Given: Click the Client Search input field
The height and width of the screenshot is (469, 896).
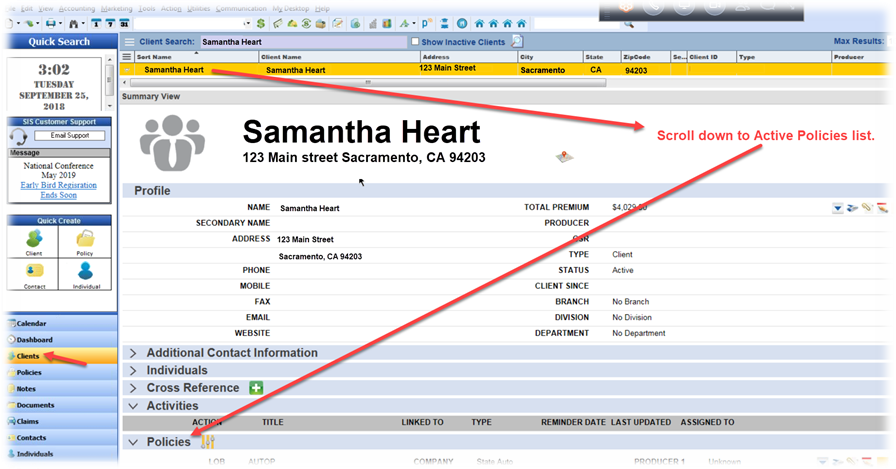Looking at the screenshot, I should point(300,42).
